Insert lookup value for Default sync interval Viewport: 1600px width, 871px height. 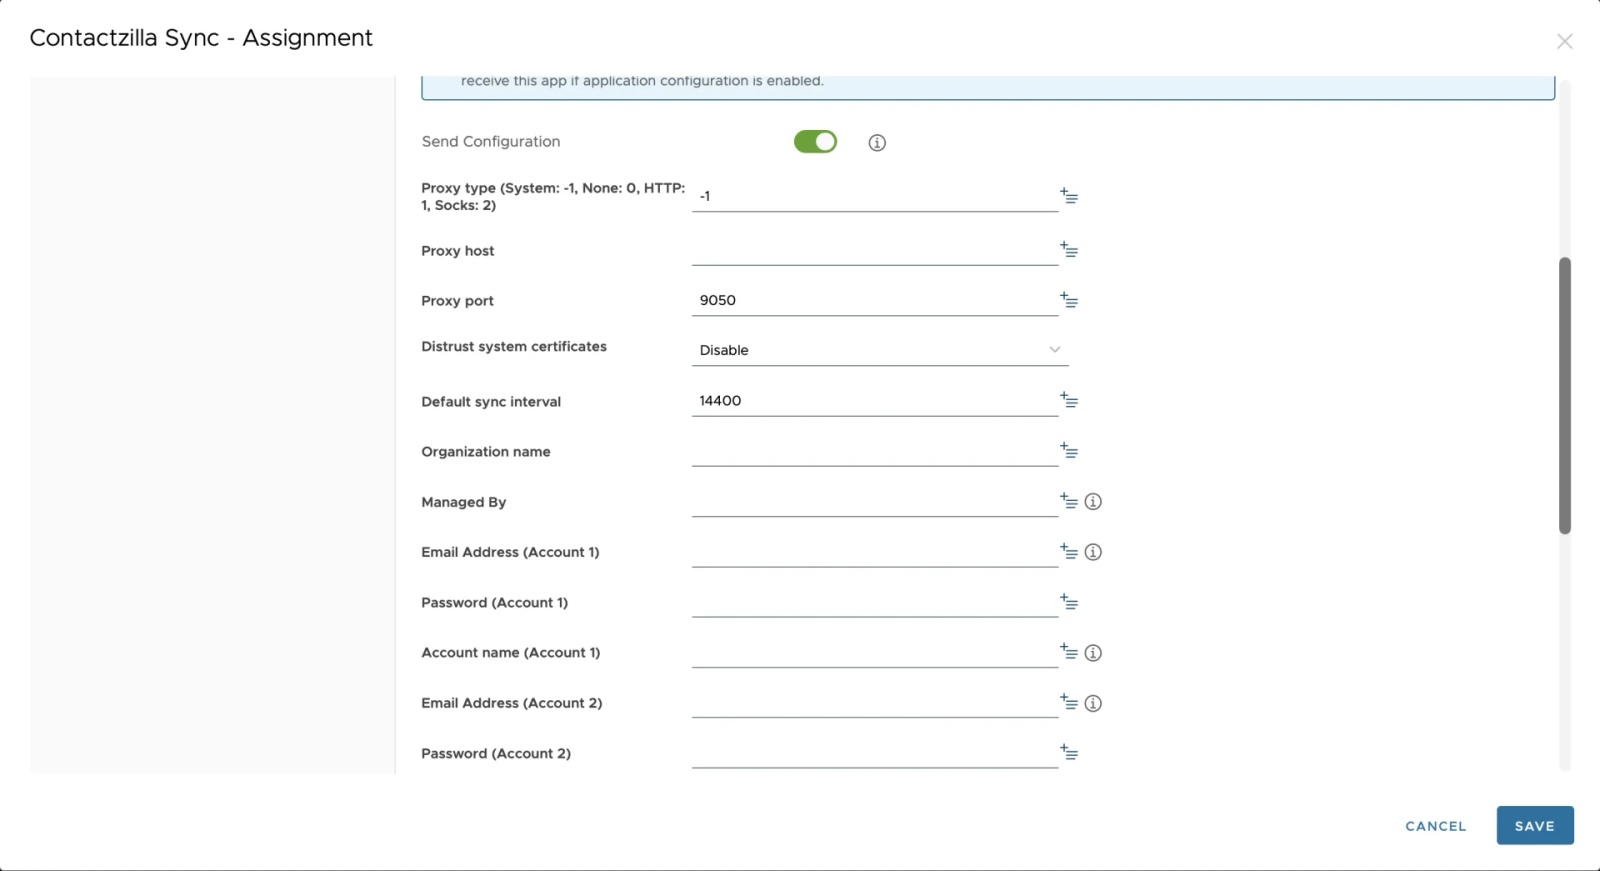[1069, 400]
